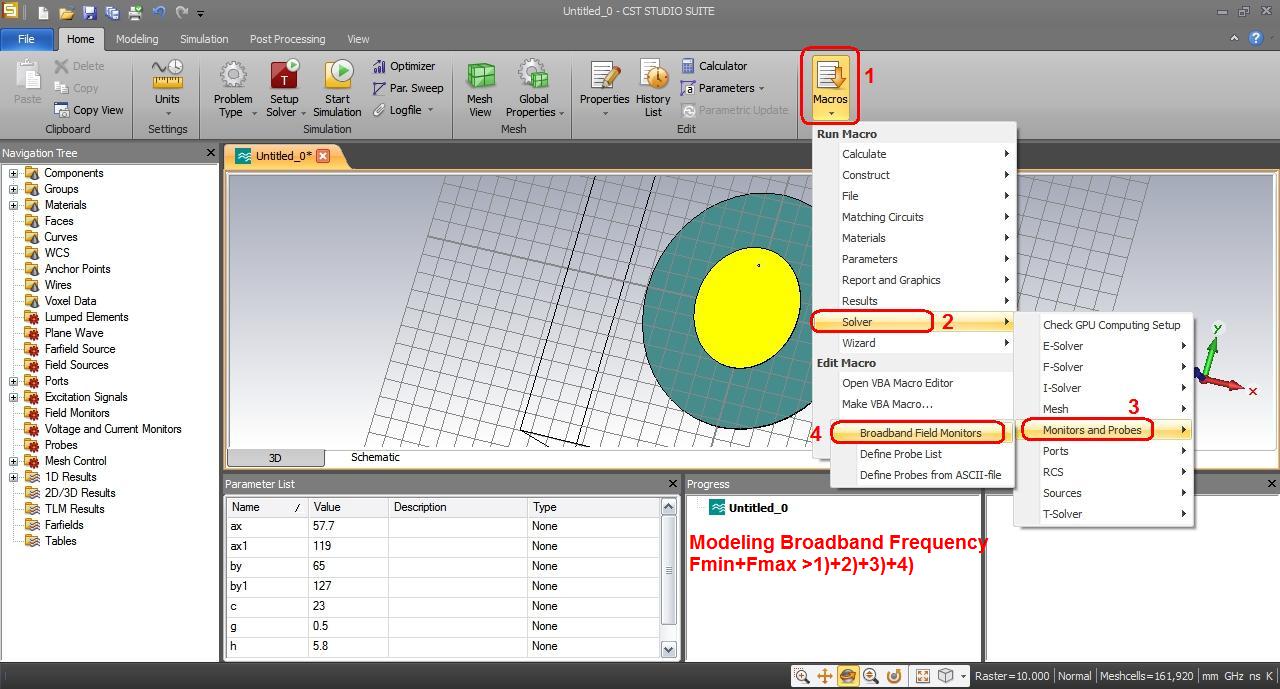Select the rotate view tool in status bar

[x=848, y=676]
